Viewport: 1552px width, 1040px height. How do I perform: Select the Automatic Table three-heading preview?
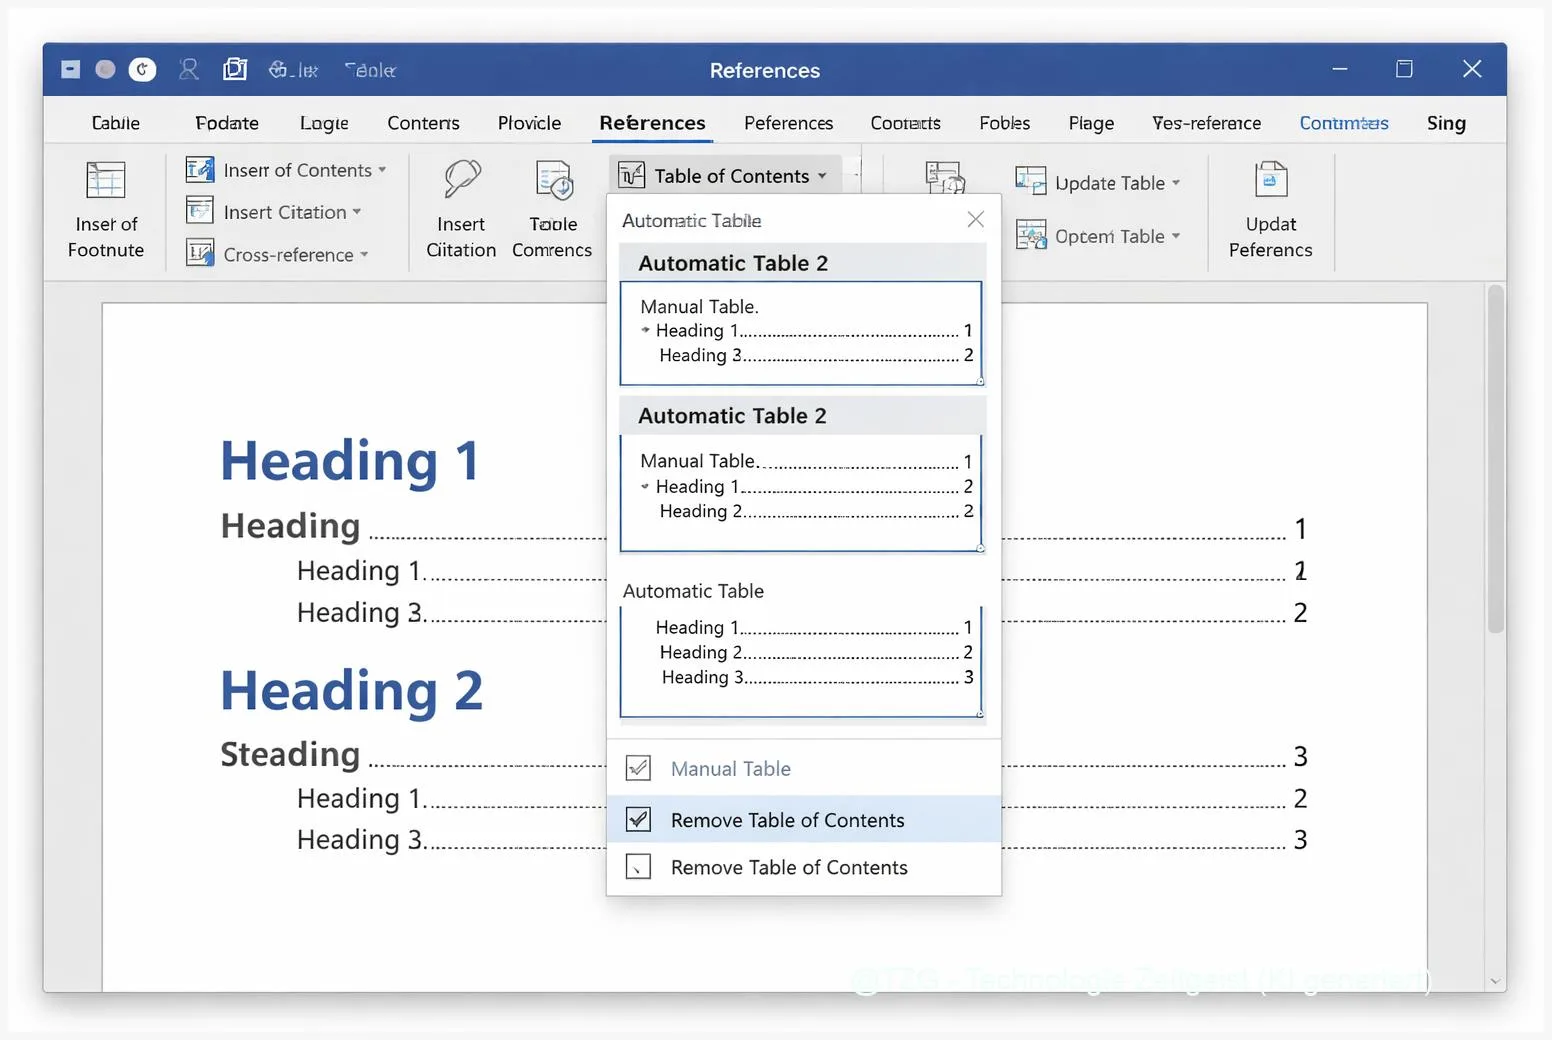click(x=801, y=662)
